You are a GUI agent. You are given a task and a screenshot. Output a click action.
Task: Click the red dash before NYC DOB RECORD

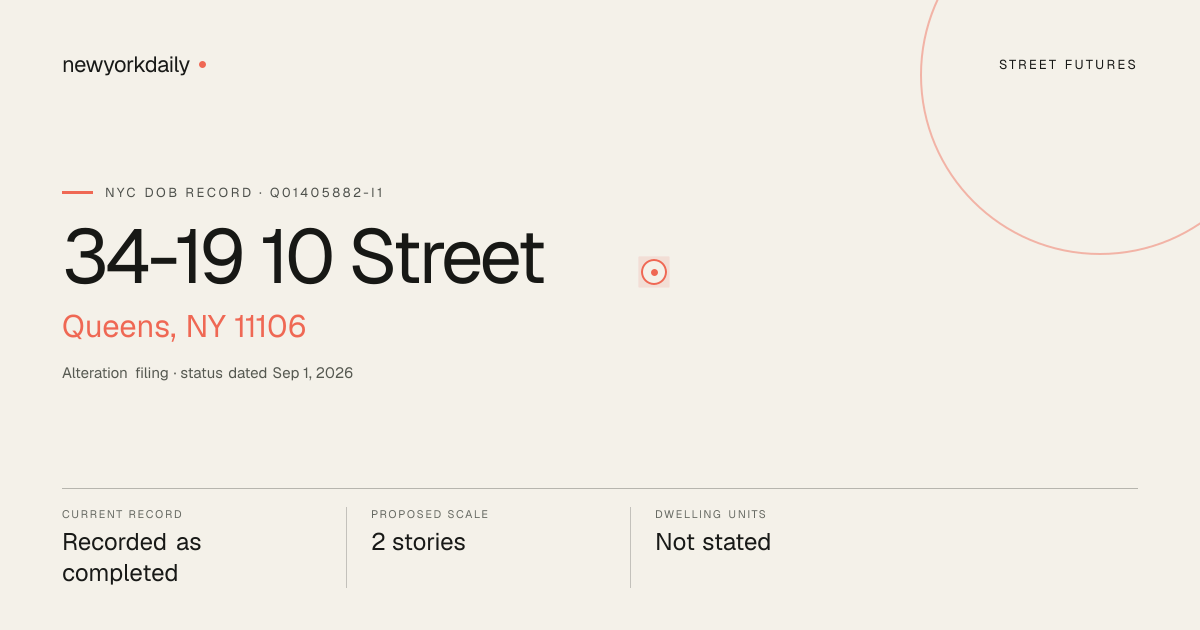[x=77, y=192]
